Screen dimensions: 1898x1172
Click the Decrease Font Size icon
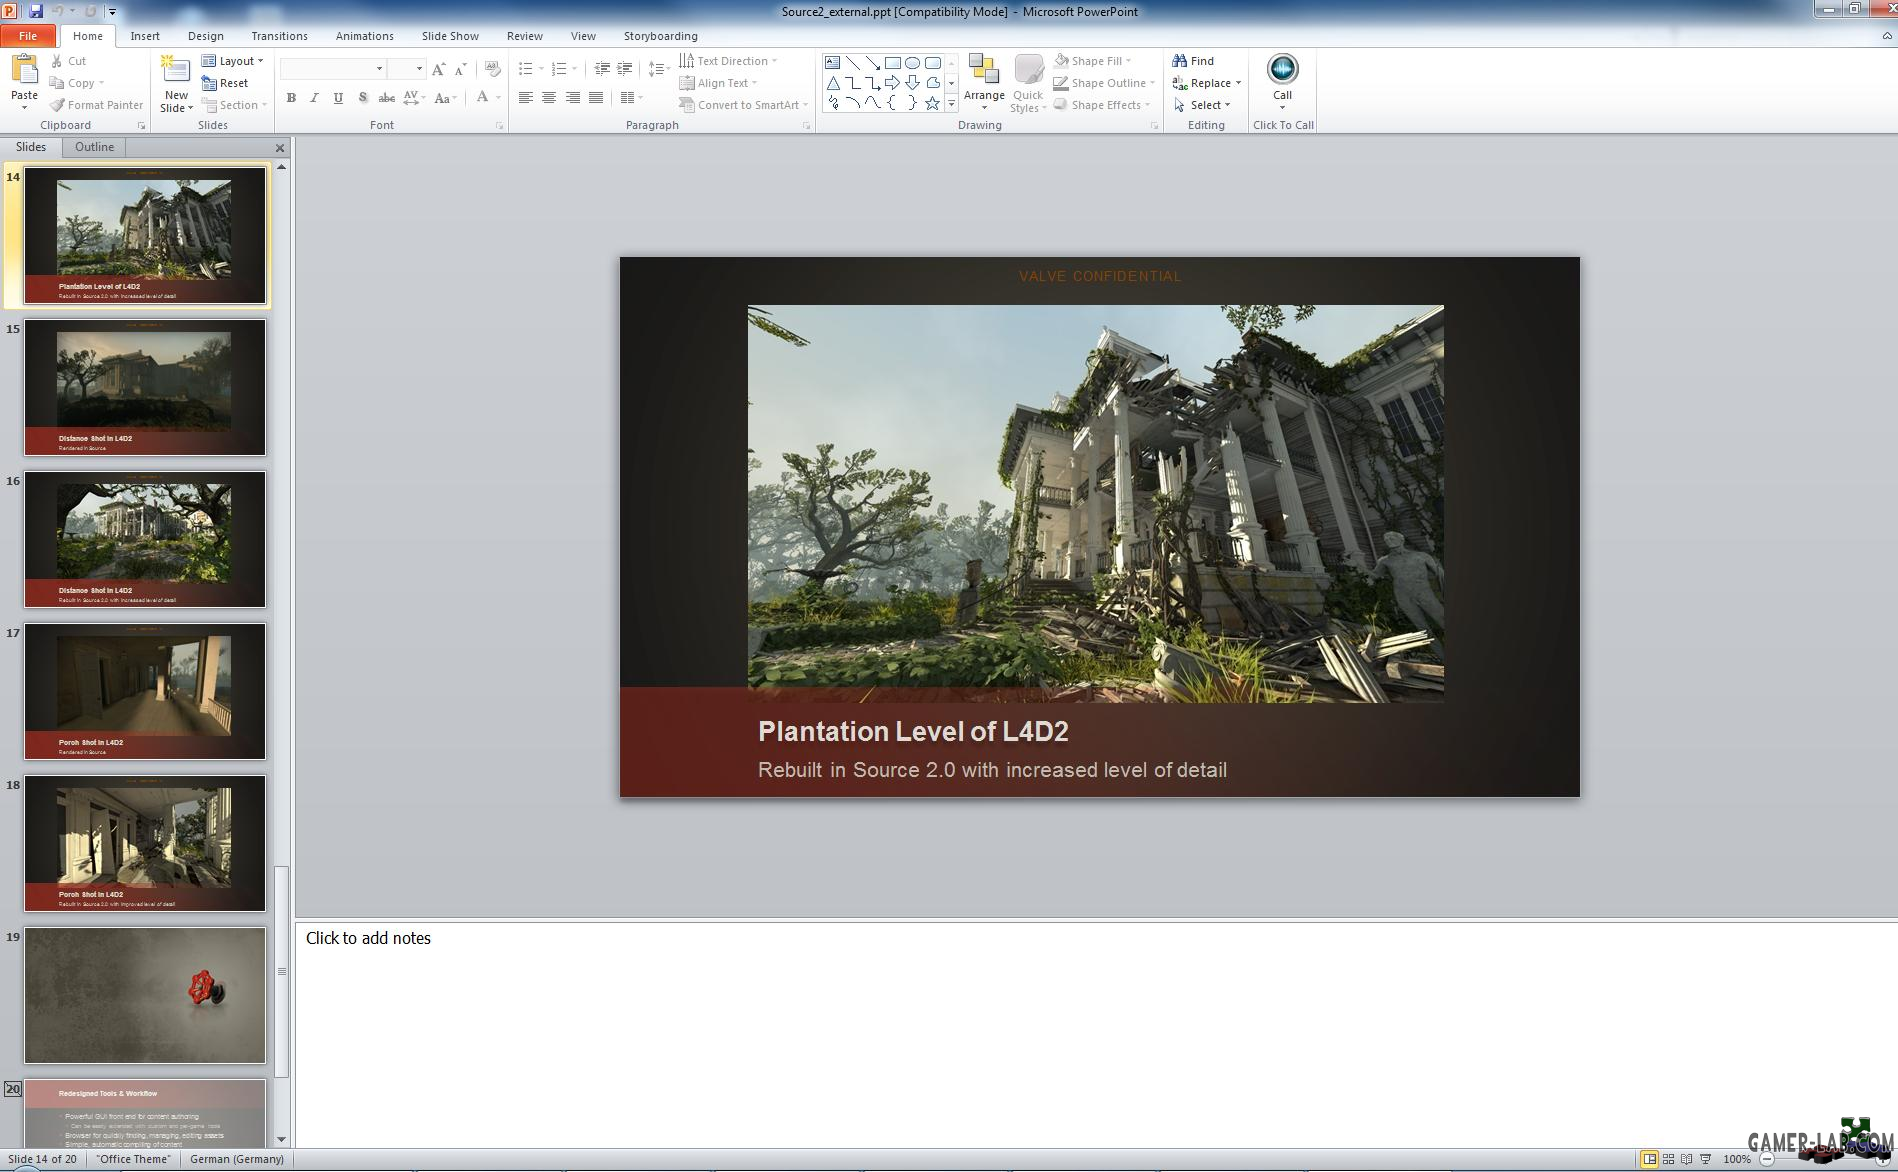tap(461, 69)
